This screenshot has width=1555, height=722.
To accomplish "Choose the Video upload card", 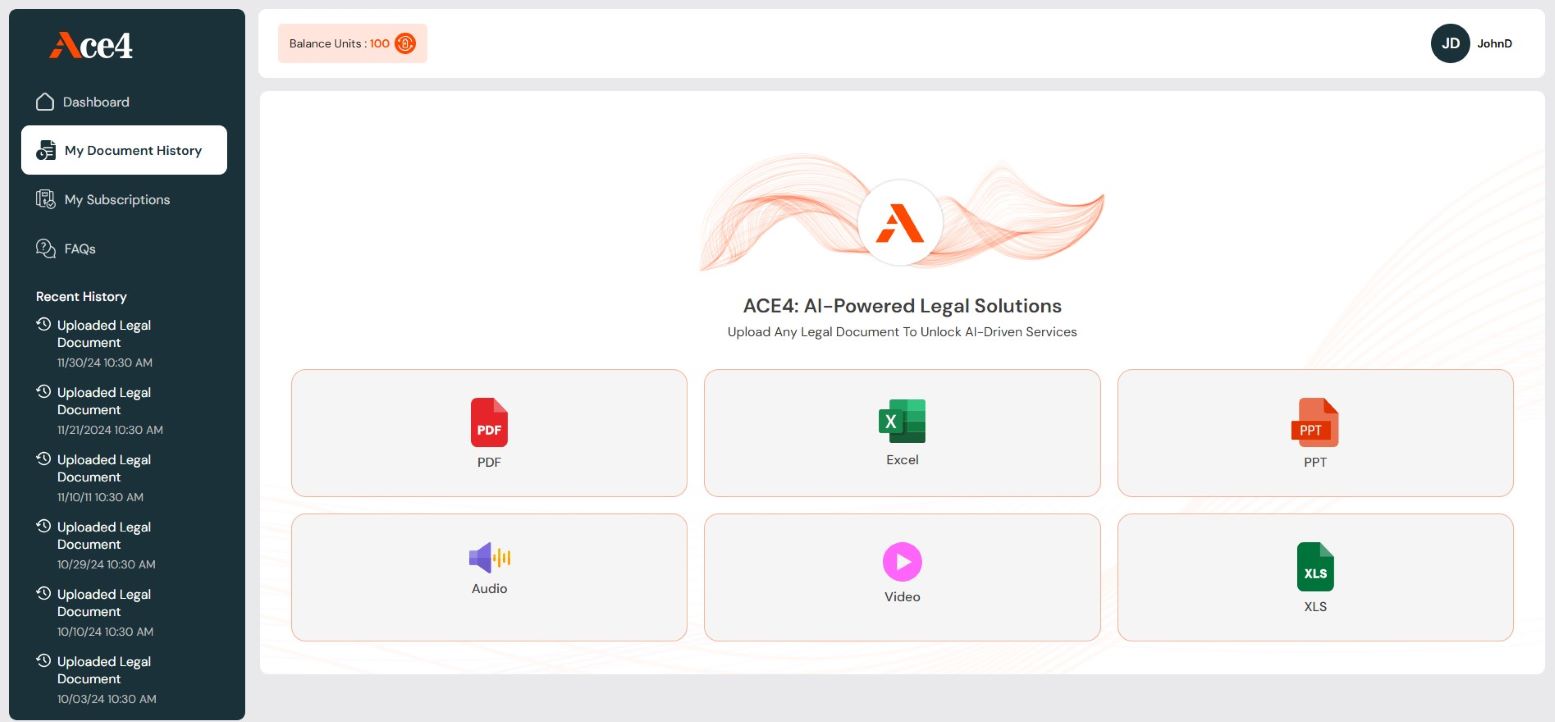I will tap(902, 577).
